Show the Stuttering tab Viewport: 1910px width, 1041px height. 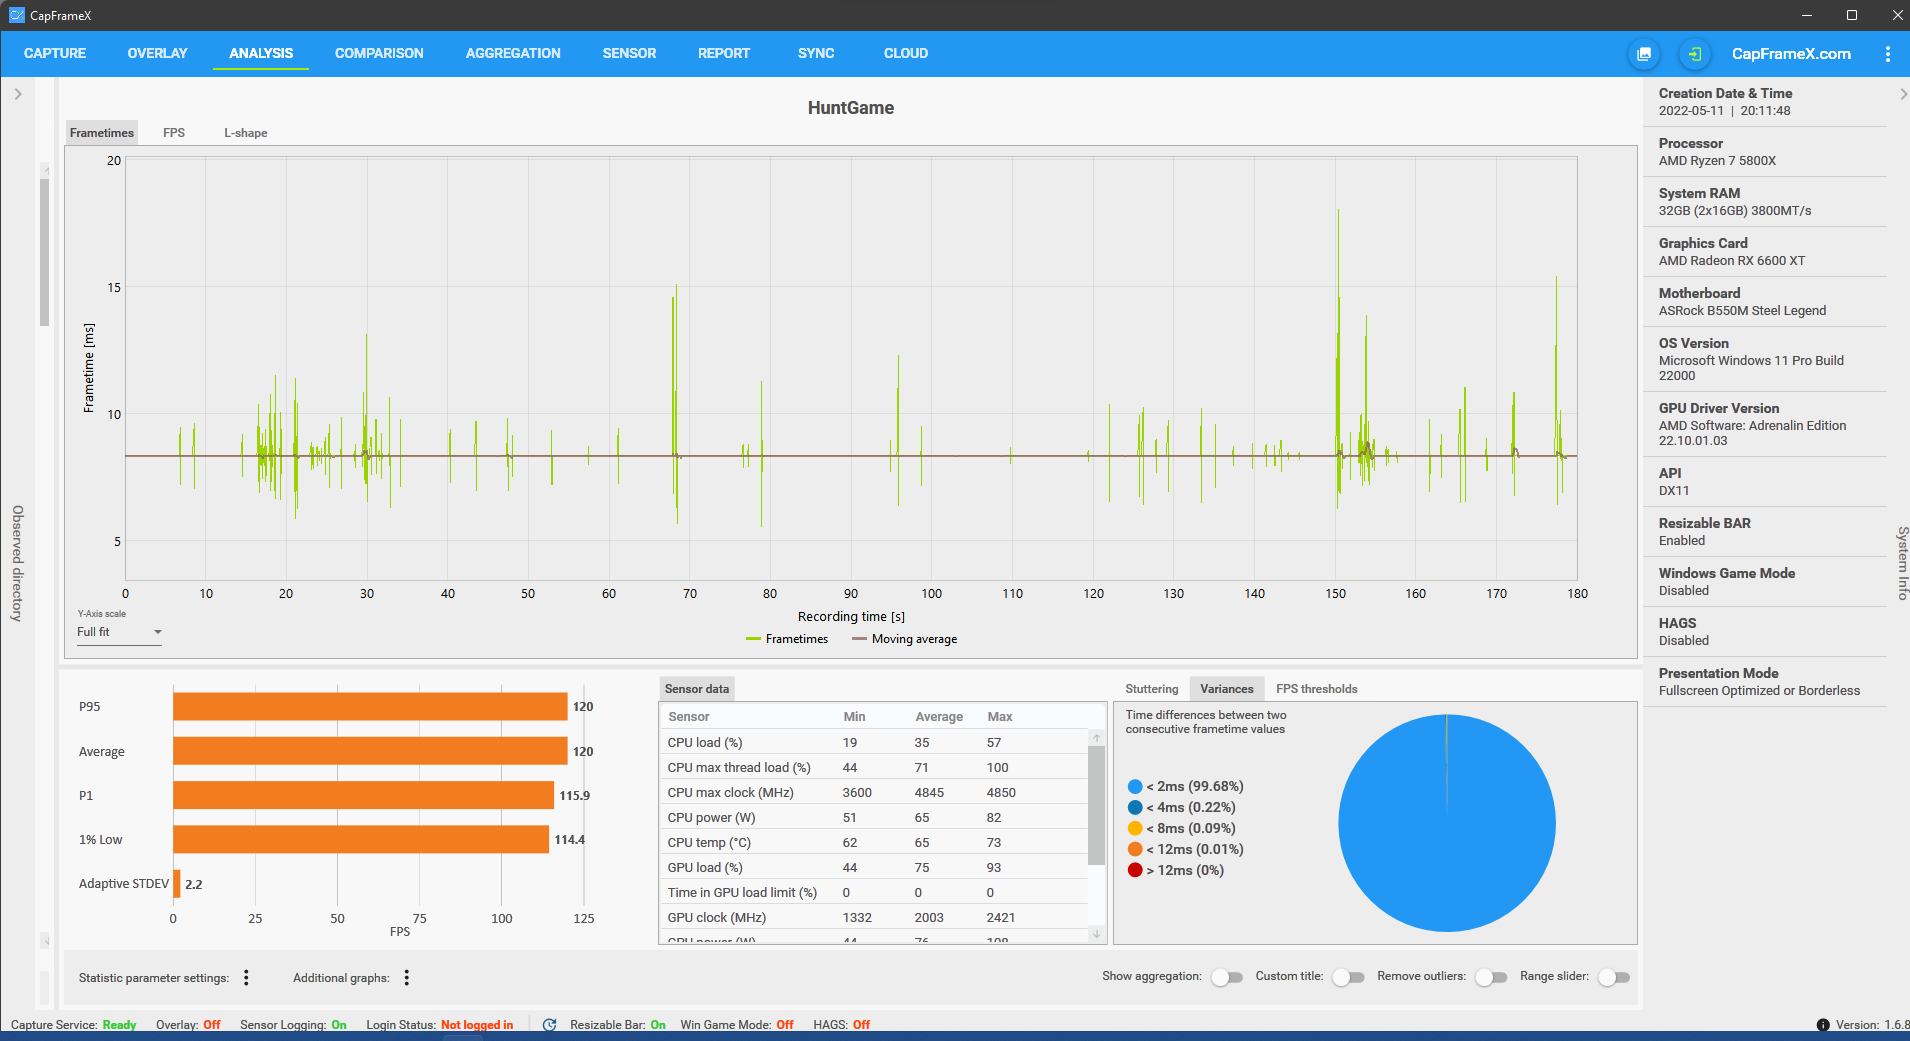[x=1152, y=689]
